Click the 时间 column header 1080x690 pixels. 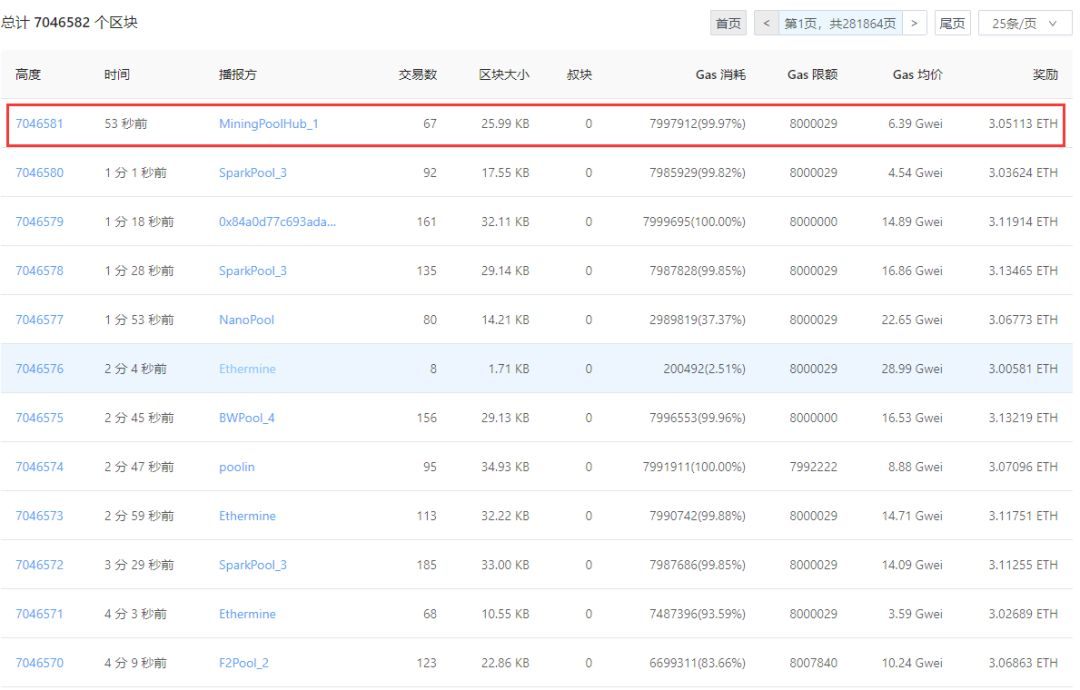coord(117,74)
